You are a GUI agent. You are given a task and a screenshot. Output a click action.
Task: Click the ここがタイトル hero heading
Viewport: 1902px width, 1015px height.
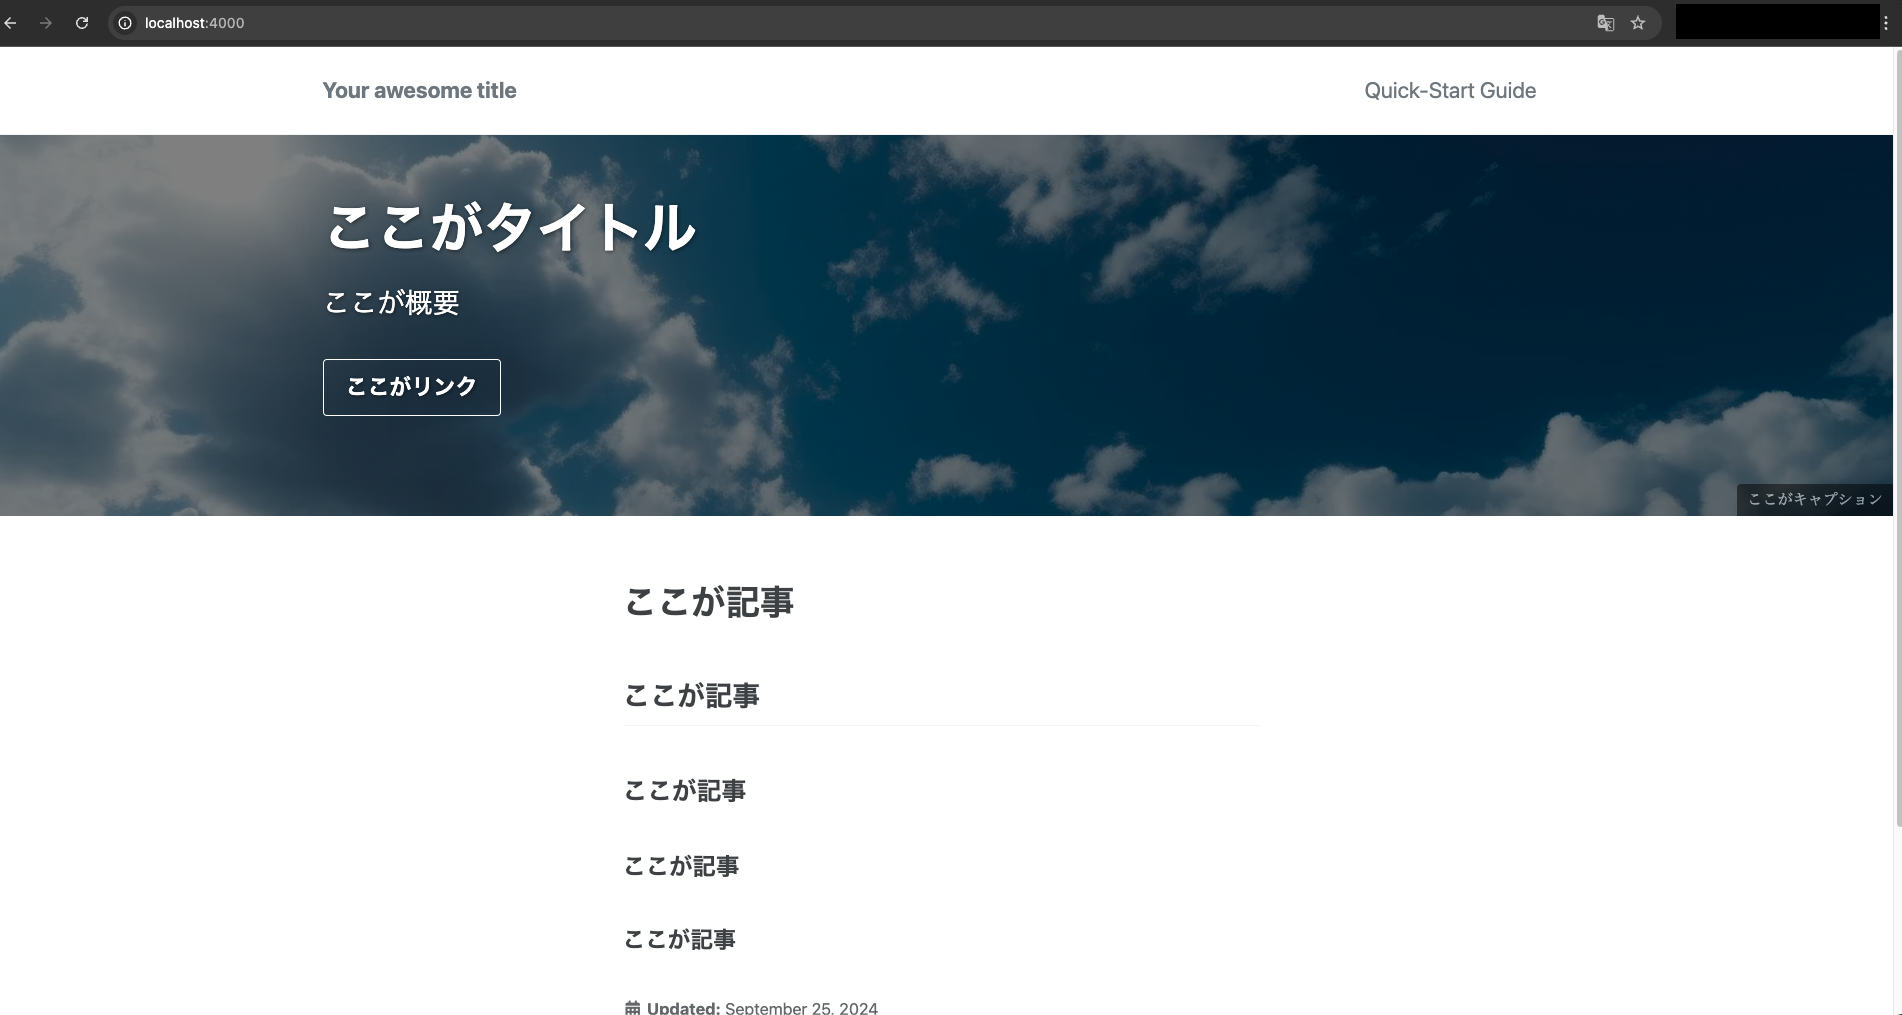[510, 228]
